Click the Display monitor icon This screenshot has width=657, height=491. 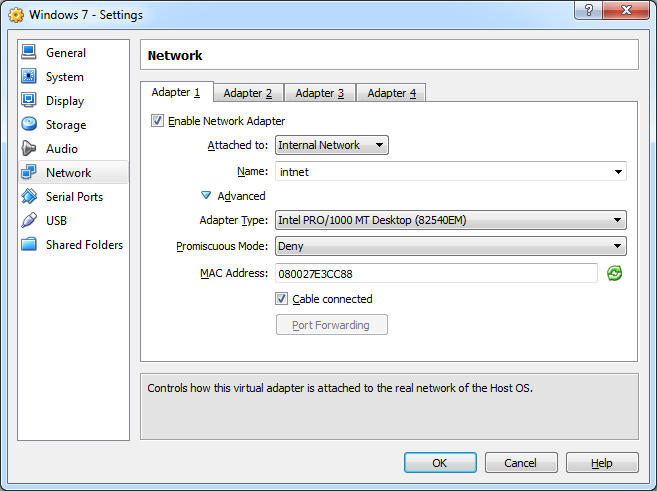28,101
